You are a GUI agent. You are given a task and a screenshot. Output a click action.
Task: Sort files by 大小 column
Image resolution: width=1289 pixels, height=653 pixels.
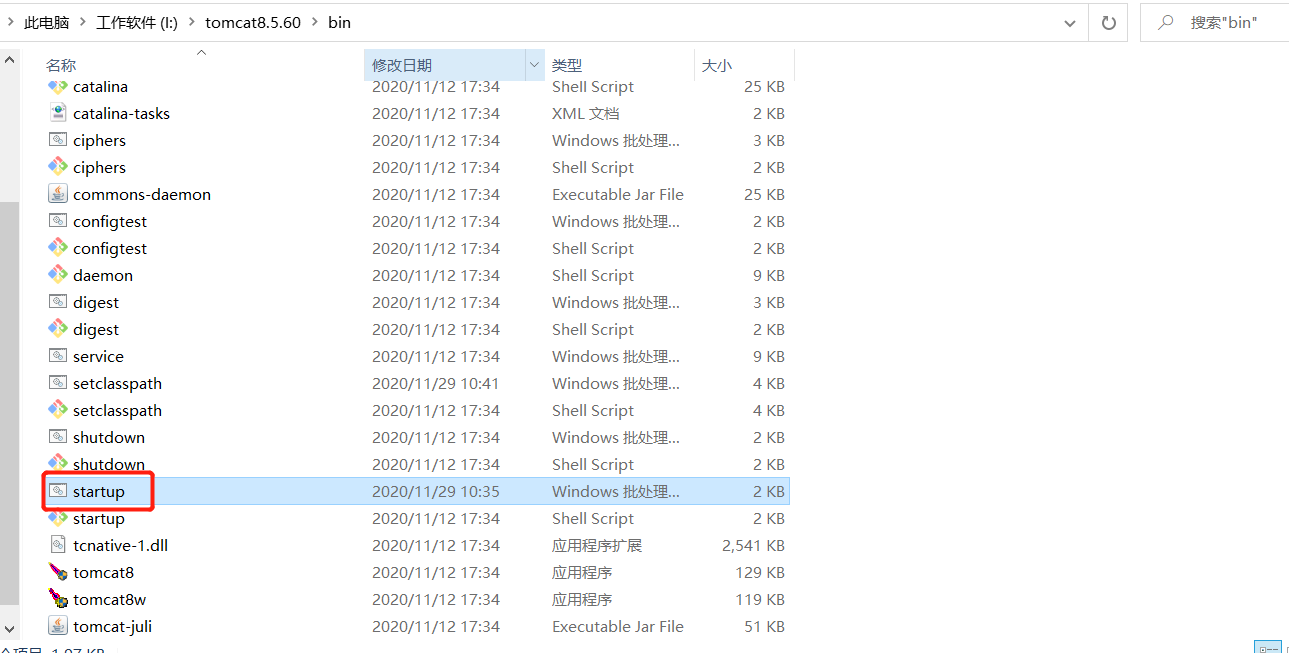pyautogui.click(x=717, y=65)
